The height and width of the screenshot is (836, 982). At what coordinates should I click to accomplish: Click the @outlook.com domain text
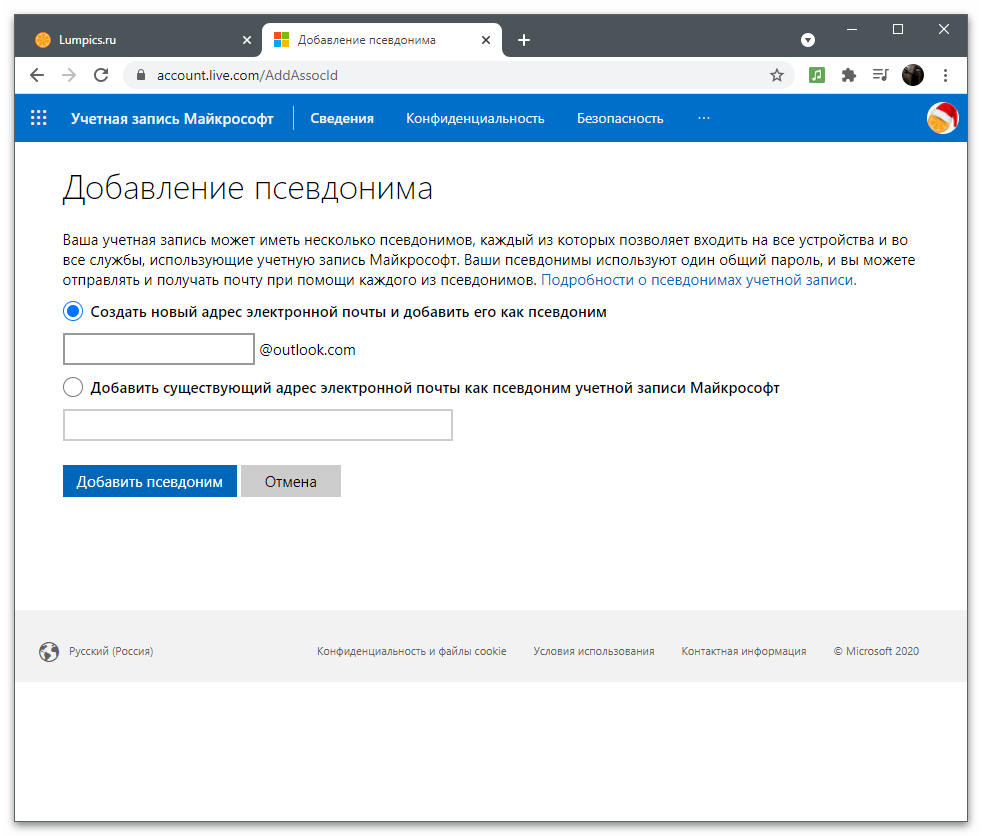coord(308,349)
